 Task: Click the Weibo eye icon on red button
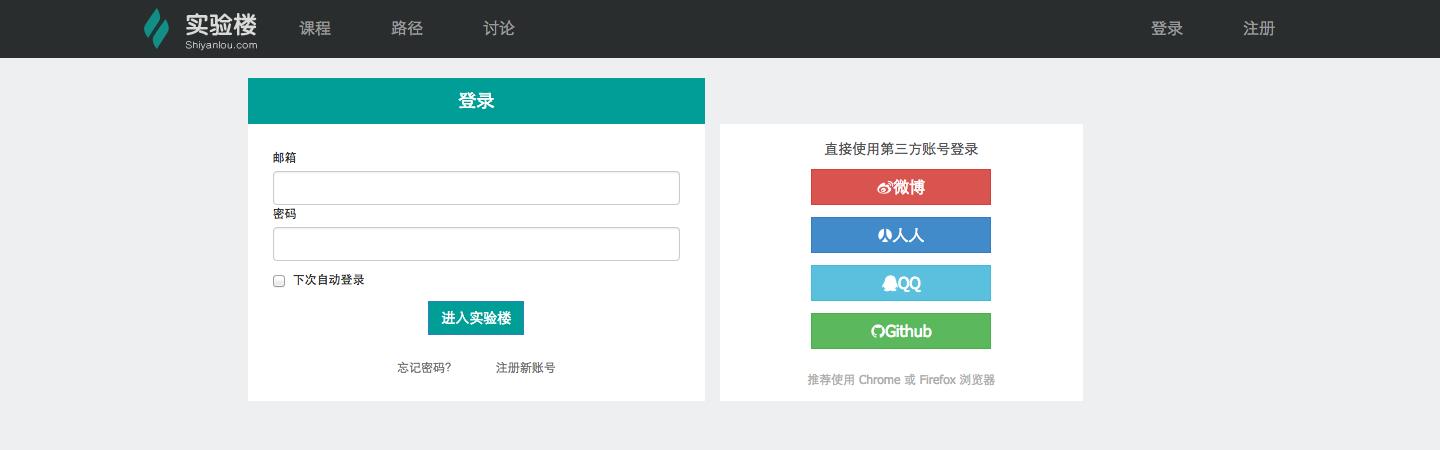pos(885,187)
